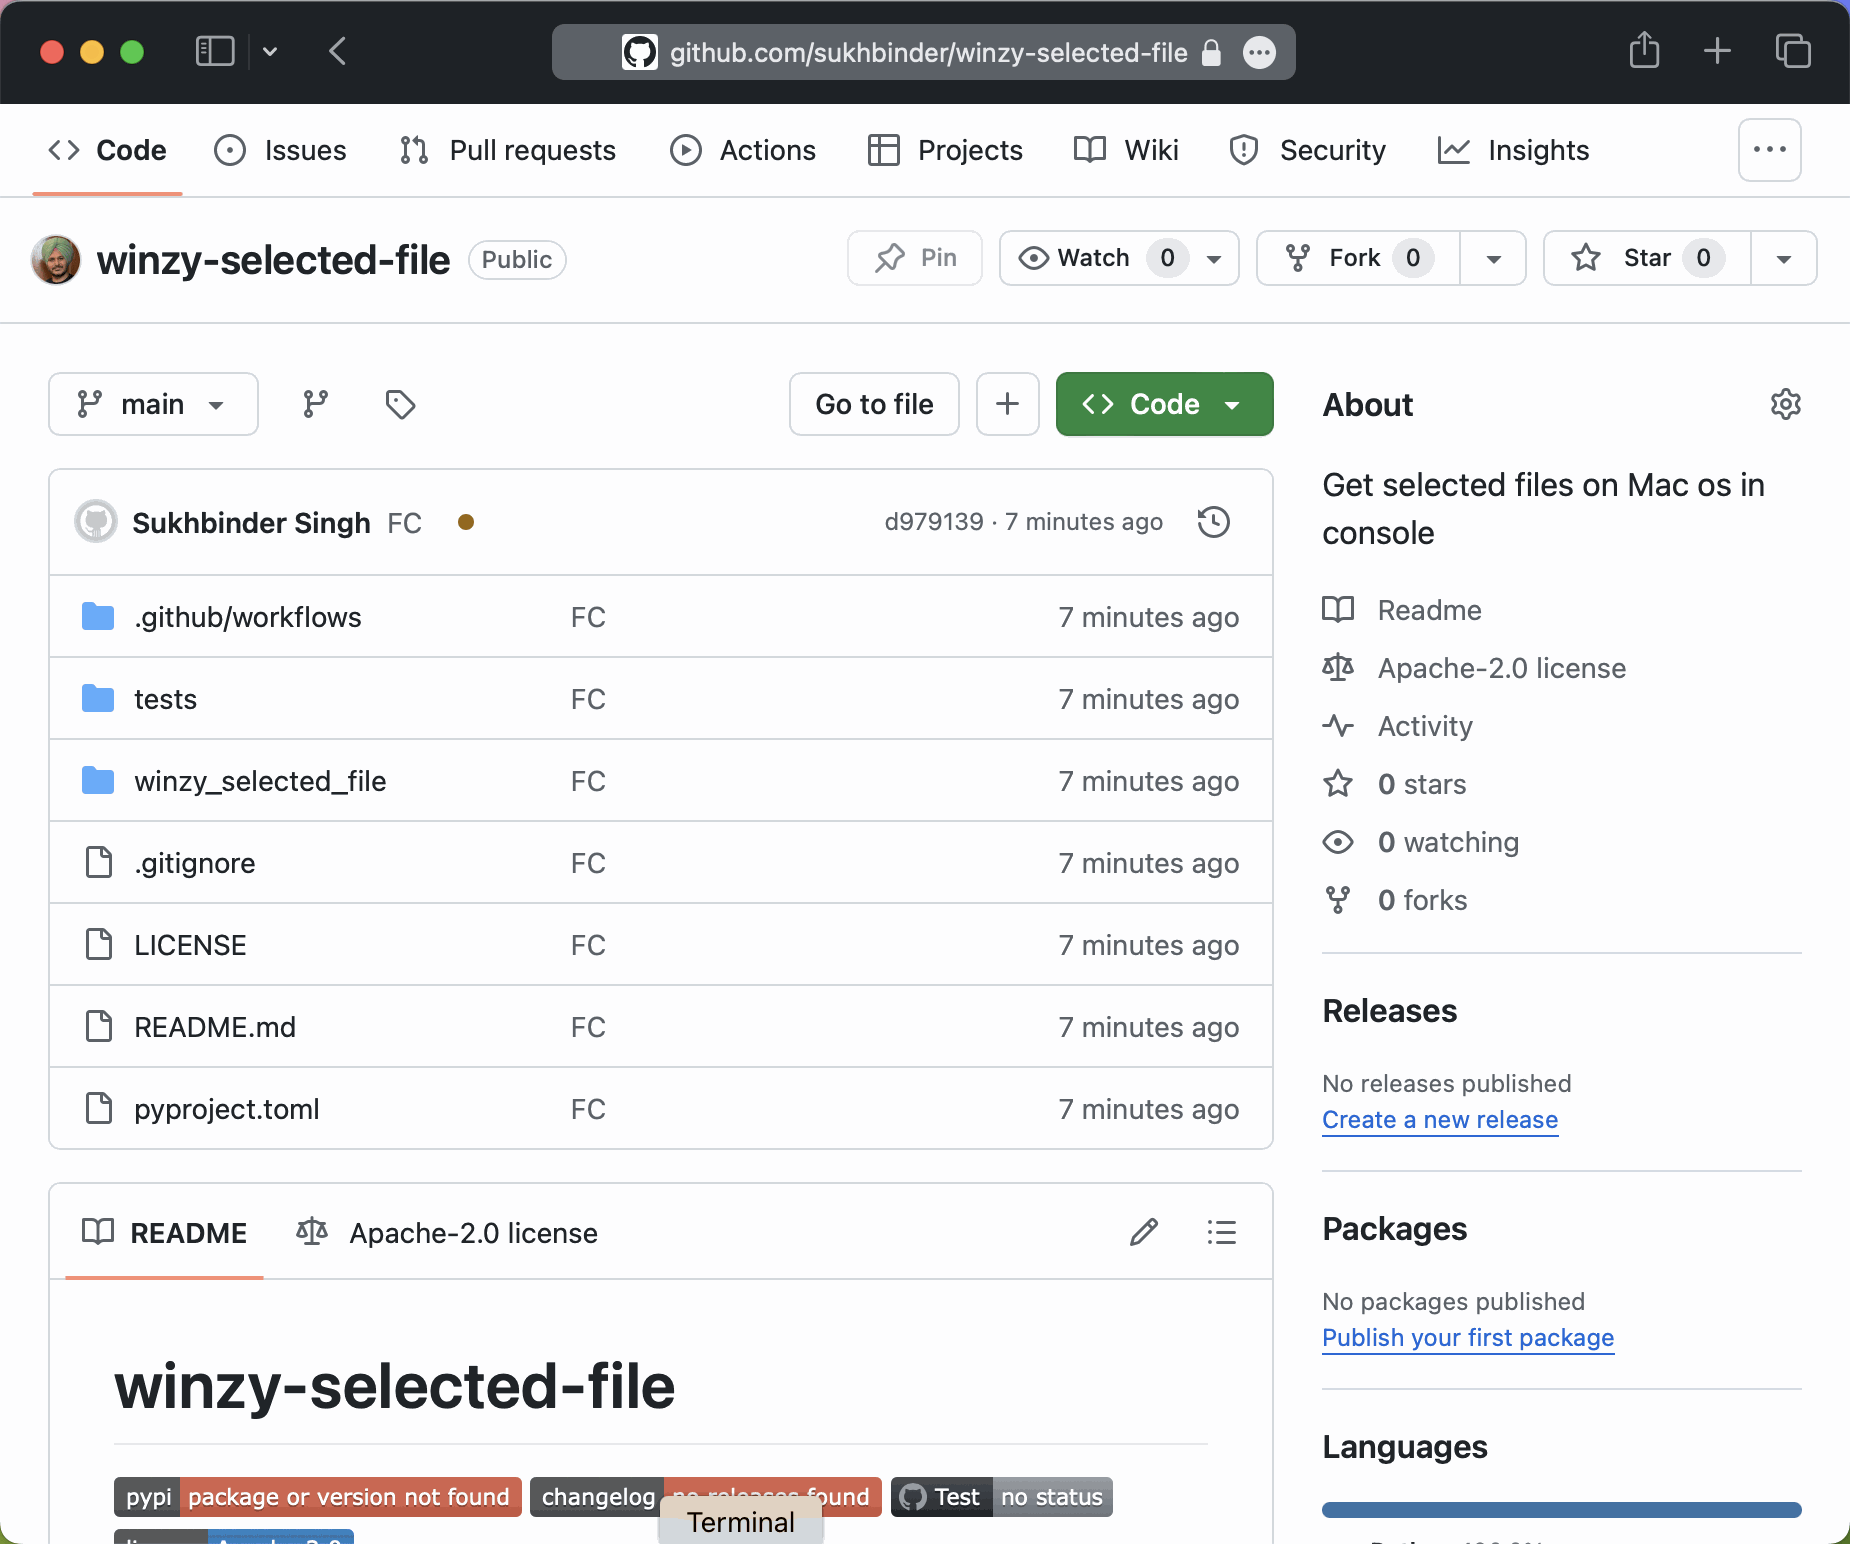The image size is (1850, 1544).
Task: Open the Releases heading link
Action: tap(1389, 1011)
